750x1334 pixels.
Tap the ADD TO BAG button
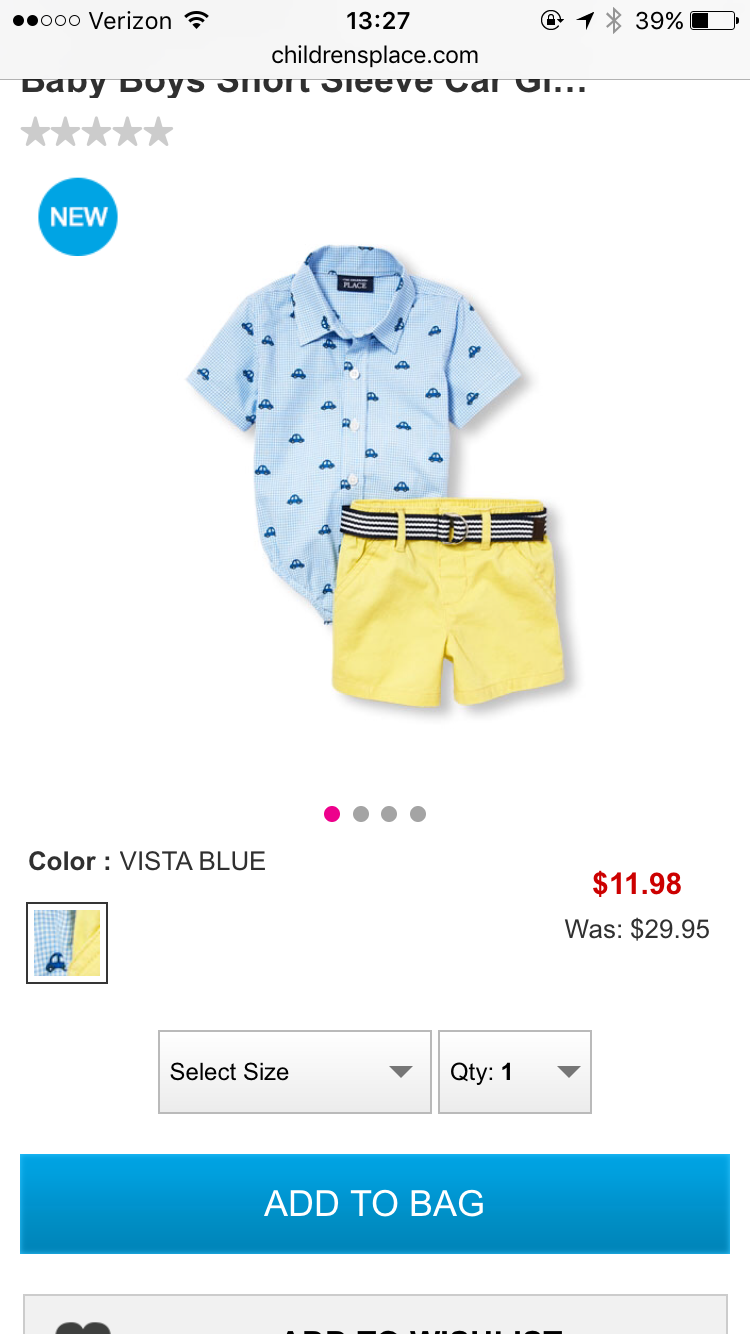tap(375, 1203)
